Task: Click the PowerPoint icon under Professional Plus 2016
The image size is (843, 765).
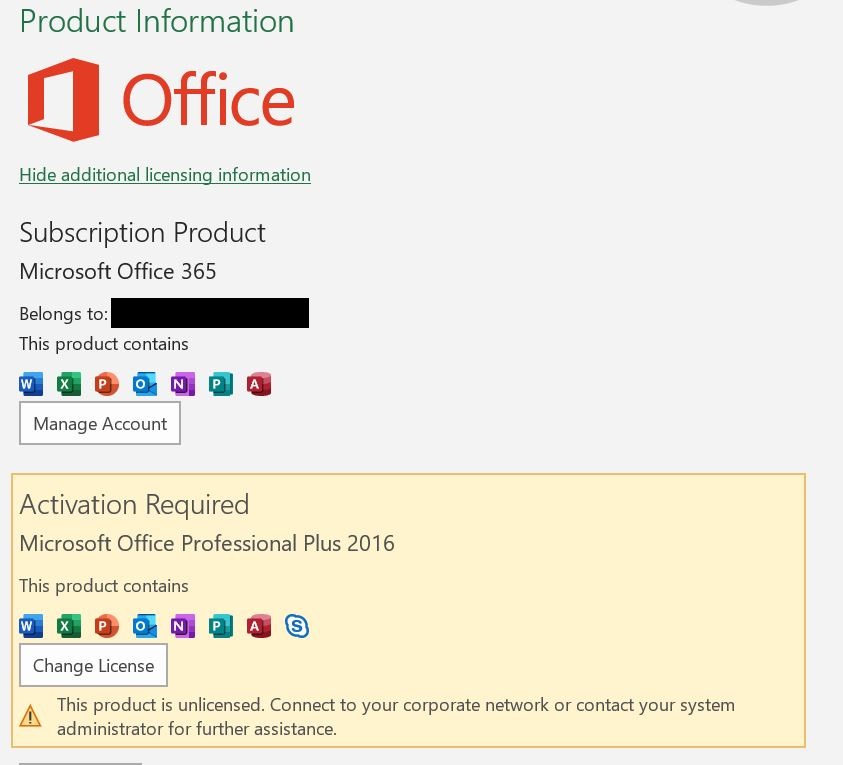Action: point(106,626)
